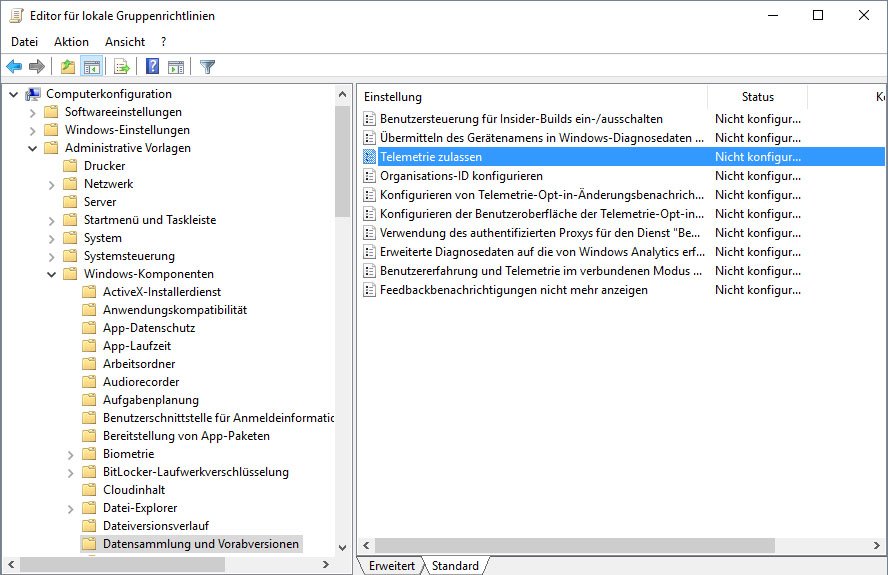
Task: Select Anwendungskompatibilität in tree
Action: click(175, 310)
